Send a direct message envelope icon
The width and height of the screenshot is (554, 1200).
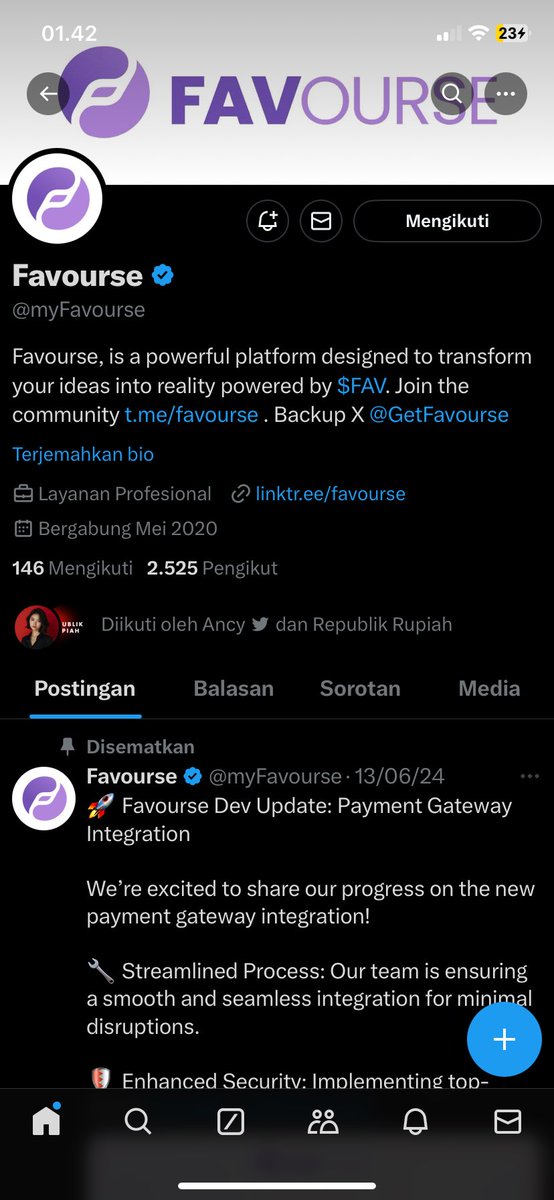[x=321, y=221]
